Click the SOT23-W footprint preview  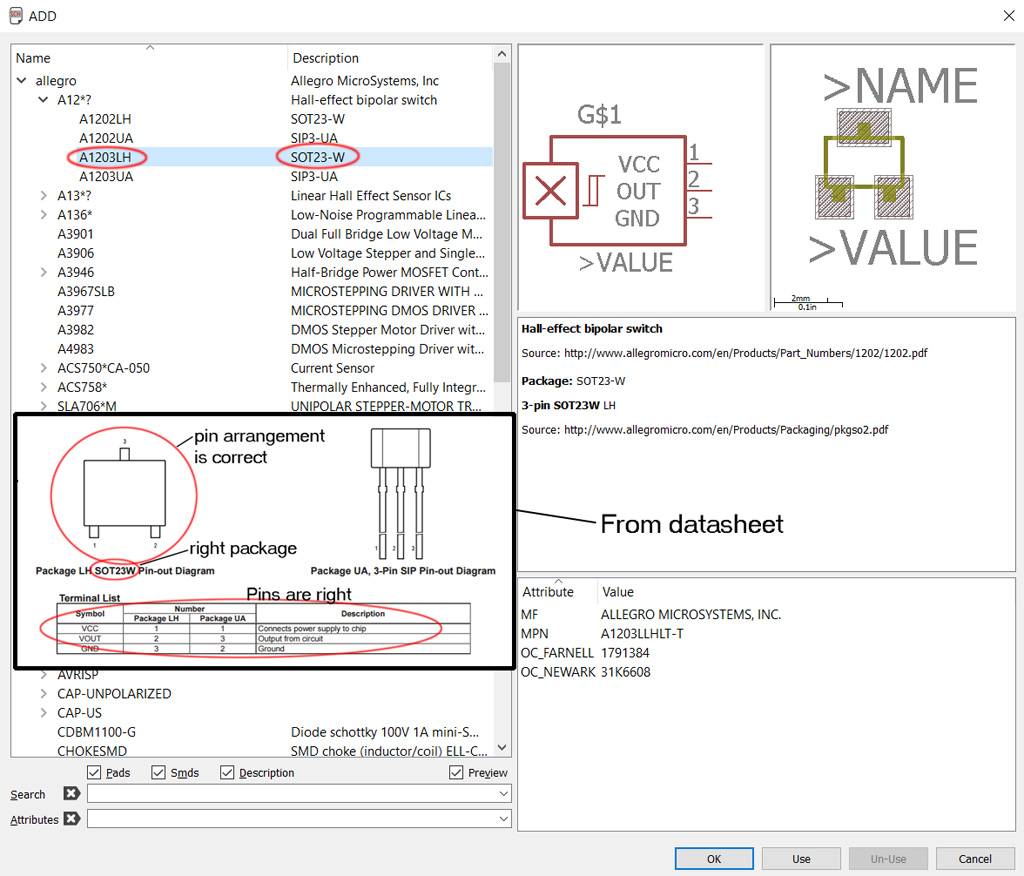(x=893, y=178)
